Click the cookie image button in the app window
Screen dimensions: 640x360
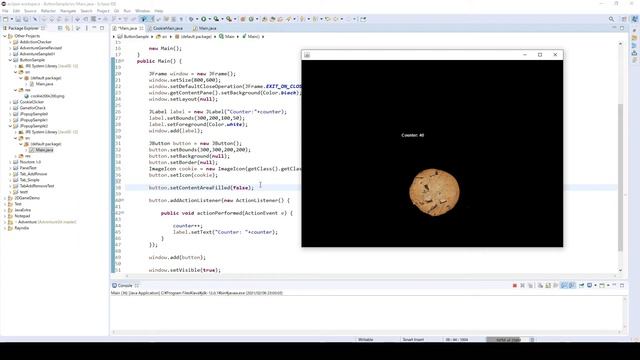click(434, 192)
